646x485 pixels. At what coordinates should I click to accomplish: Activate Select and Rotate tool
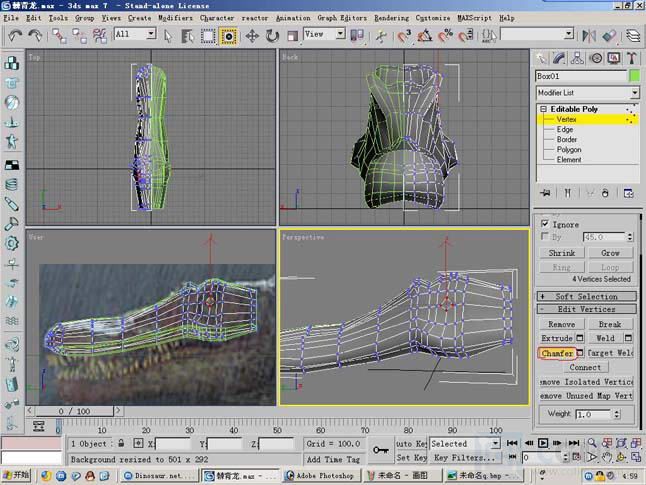(x=272, y=36)
